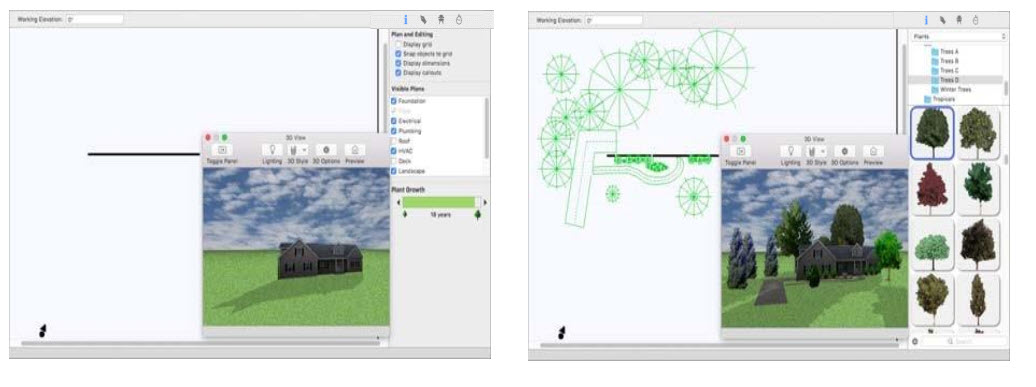
Task: Open 3D Style dropdown arrow in landscaped 3D View
Action: pos(824,151)
